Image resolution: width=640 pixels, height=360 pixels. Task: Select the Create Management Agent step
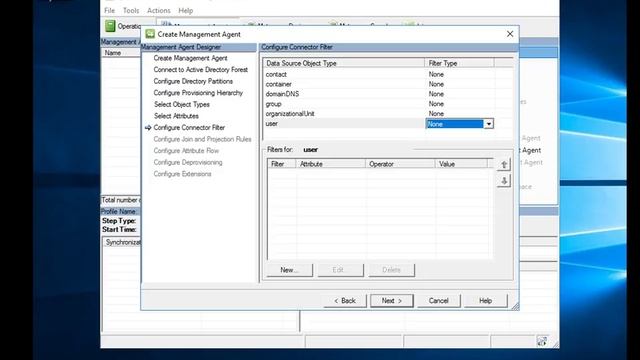[190, 58]
